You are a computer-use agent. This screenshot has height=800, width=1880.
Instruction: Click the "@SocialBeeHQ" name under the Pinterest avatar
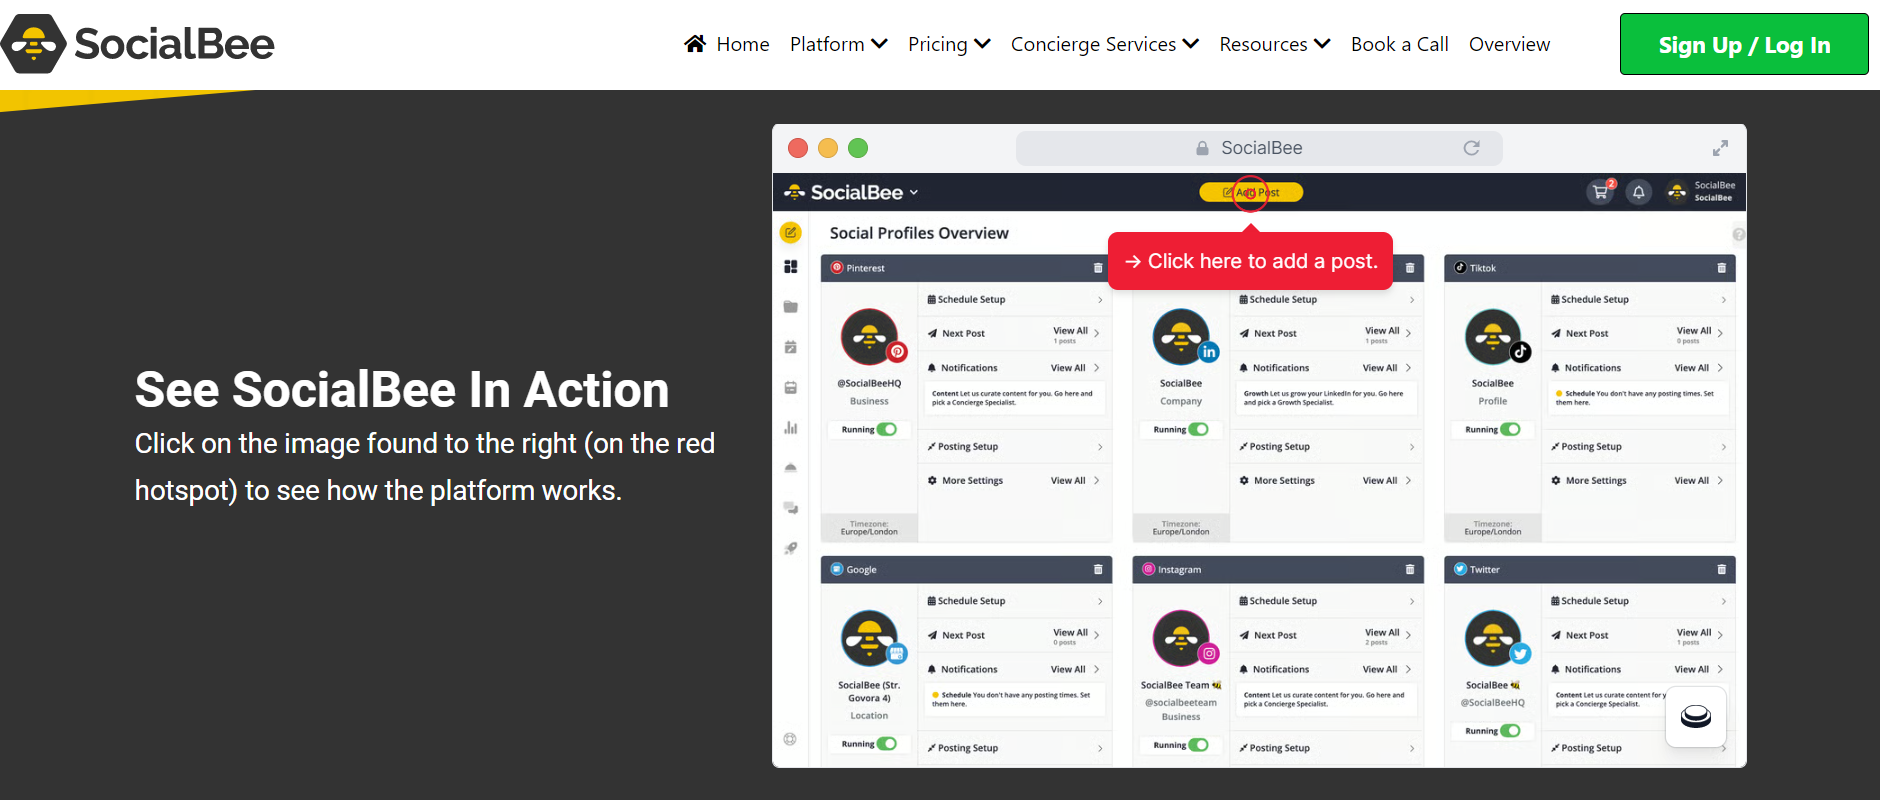tap(869, 384)
